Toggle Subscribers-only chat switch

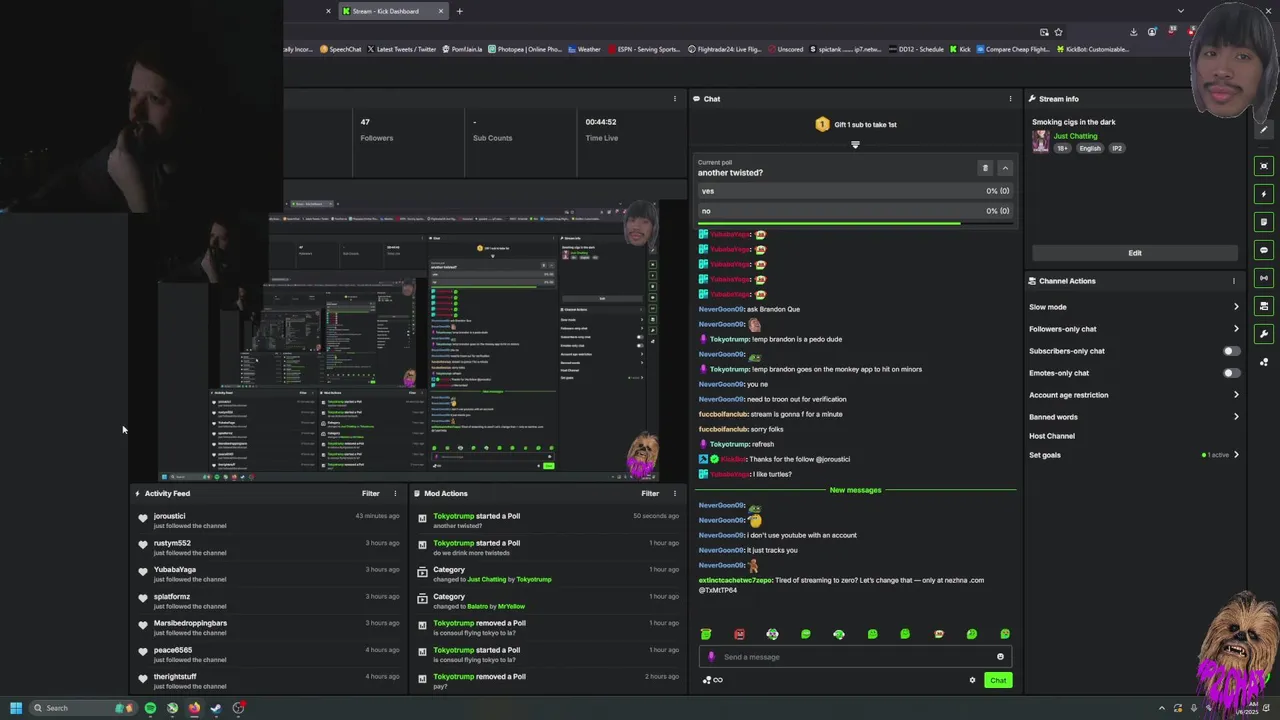click(1232, 351)
